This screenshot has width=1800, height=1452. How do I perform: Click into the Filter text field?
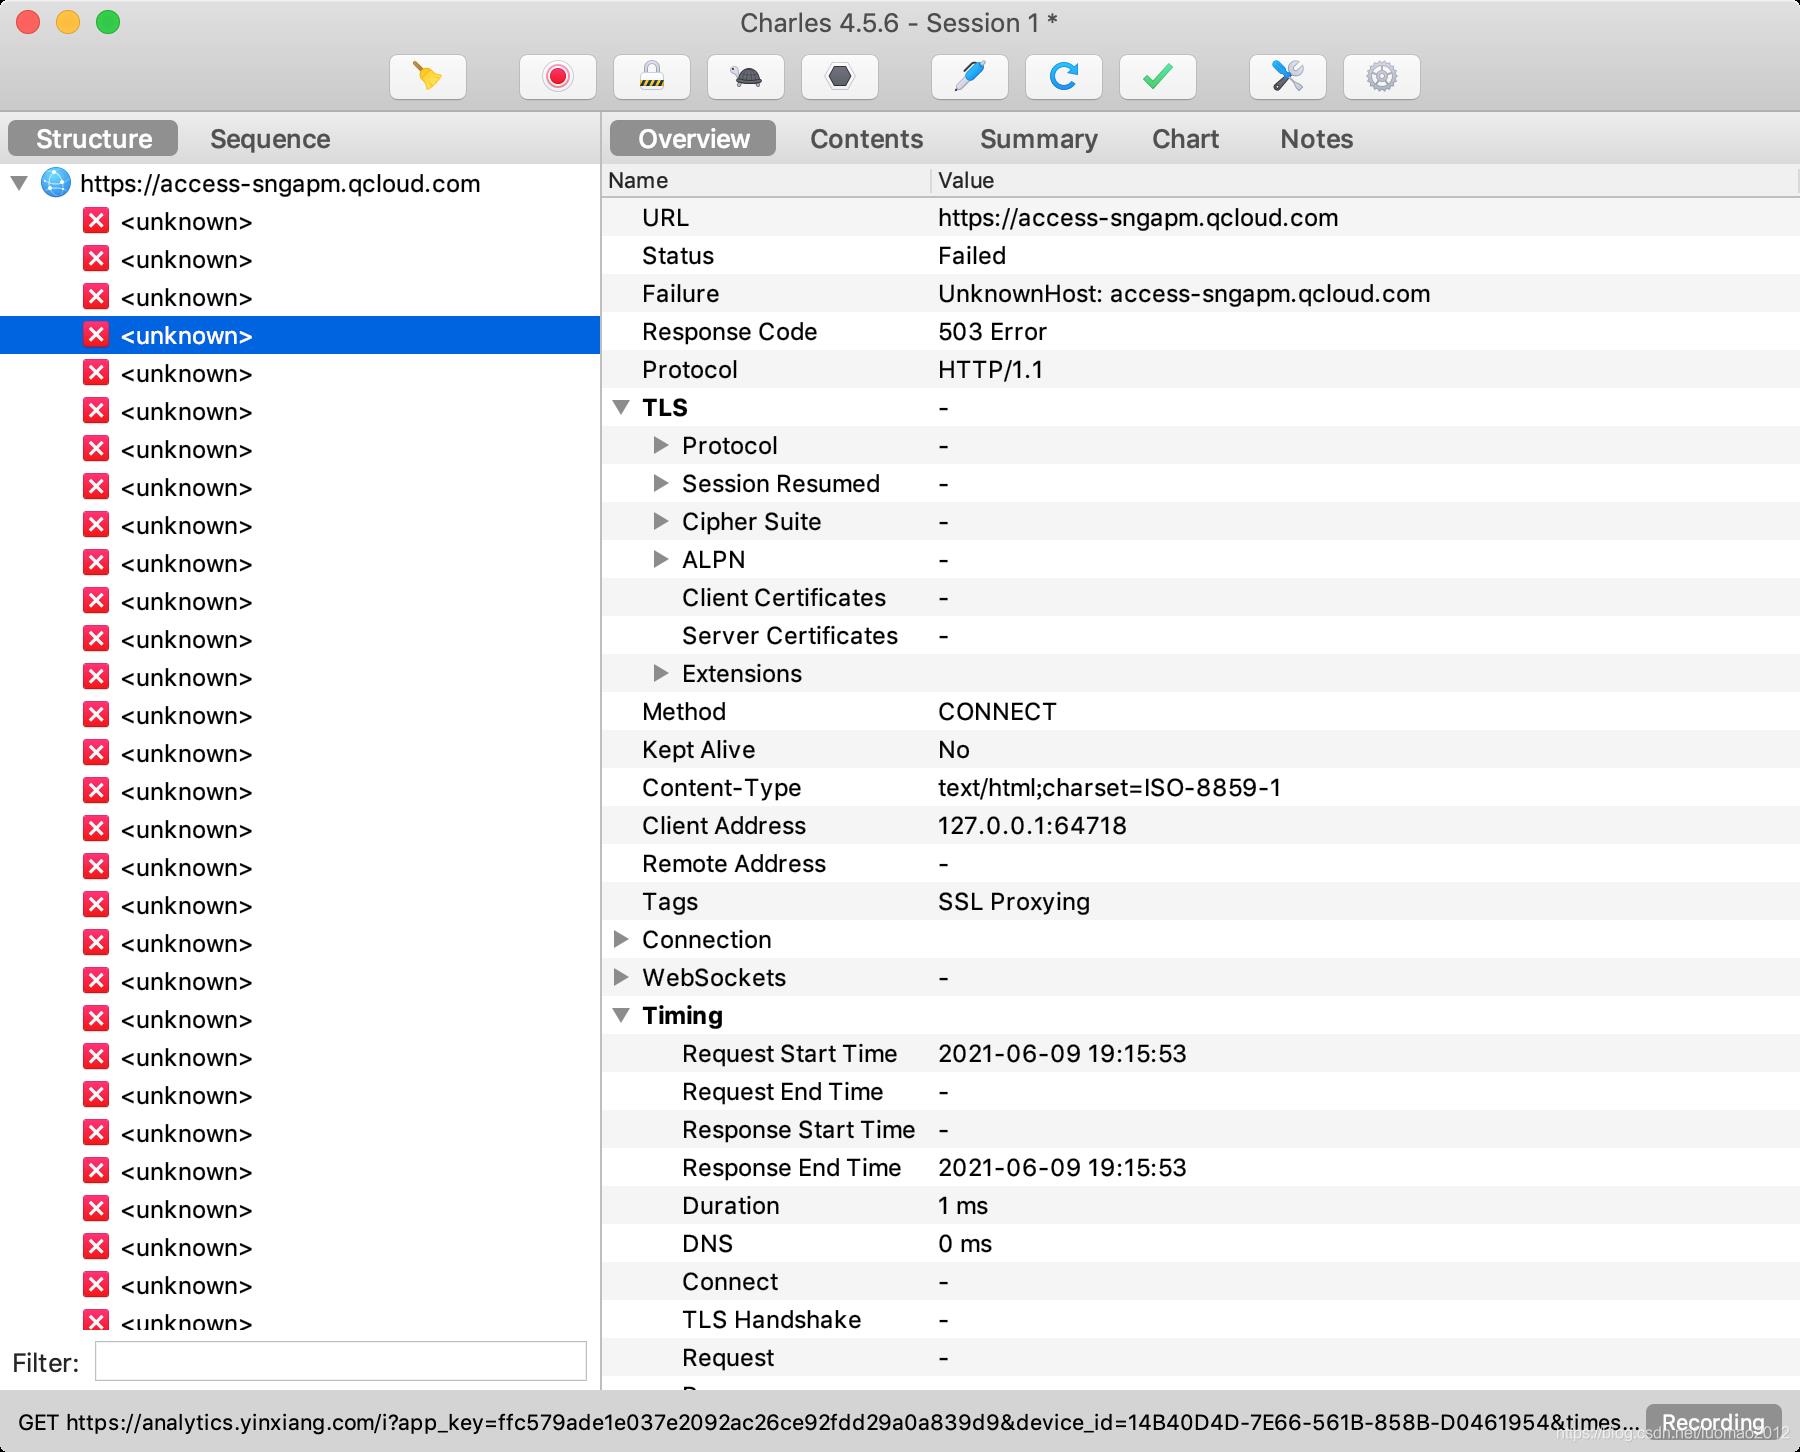point(340,1361)
